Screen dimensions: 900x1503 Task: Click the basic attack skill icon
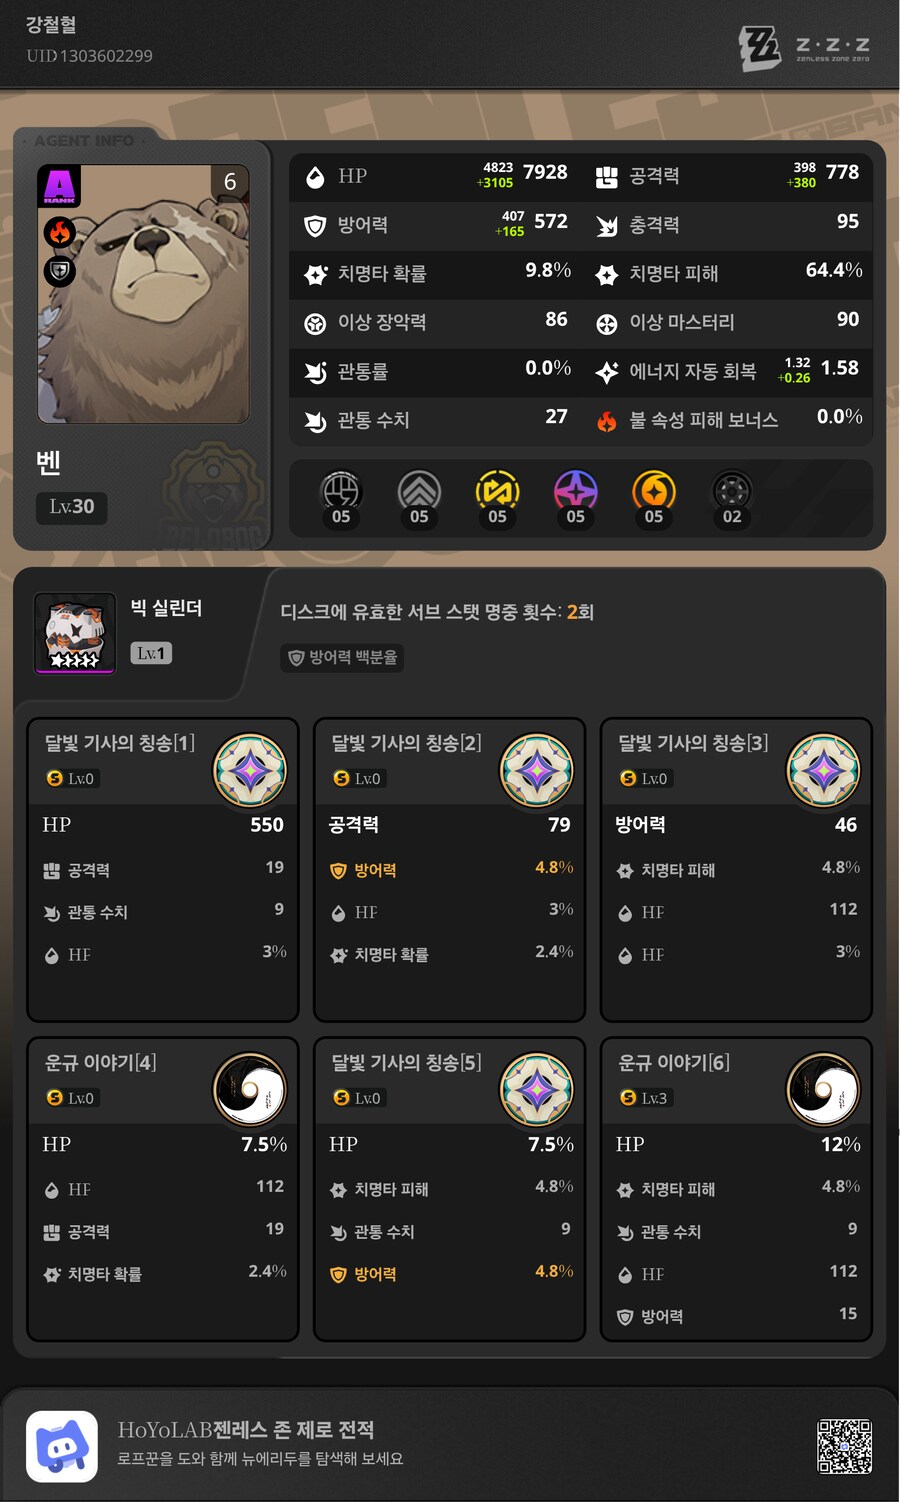340,491
